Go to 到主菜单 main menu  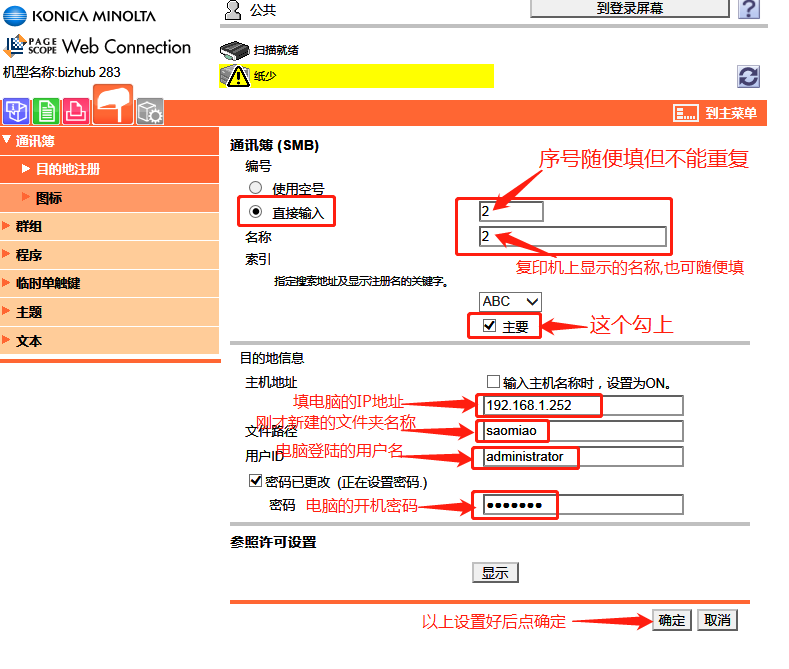click(x=716, y=113)
